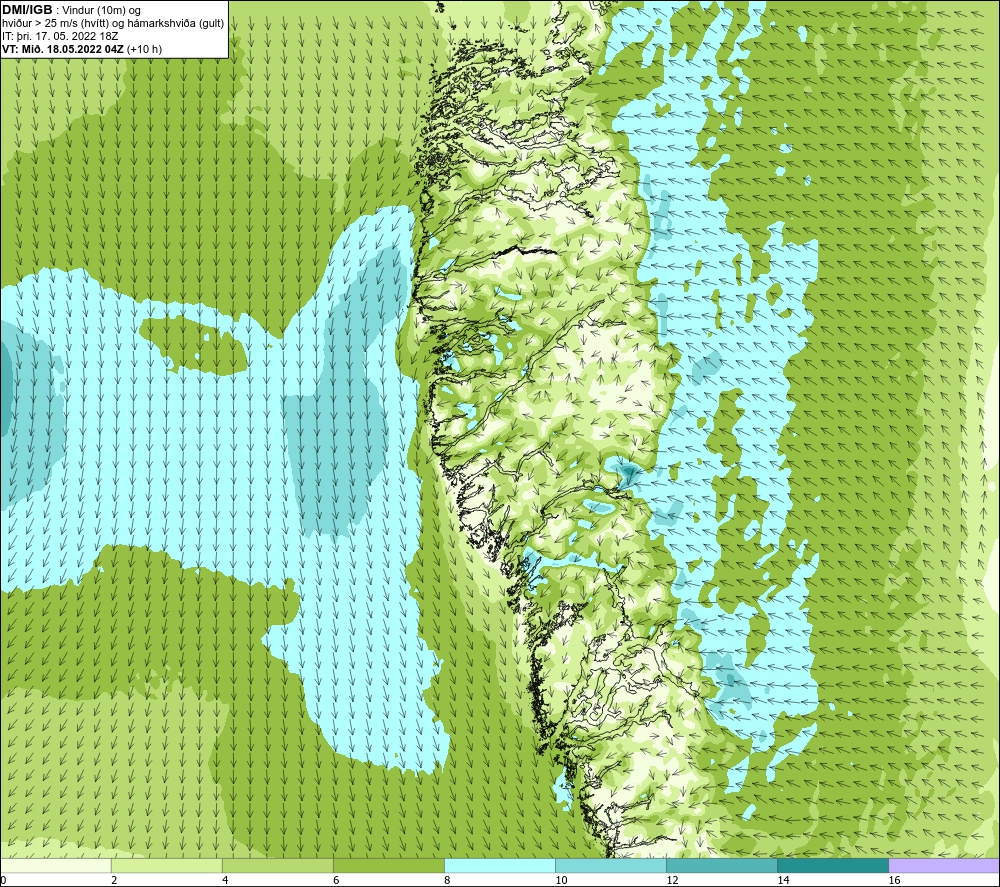The height and width of the screenshot is (887, 1000).
Task: Click the scale label '4'
Action: click(x=225, y=881)
